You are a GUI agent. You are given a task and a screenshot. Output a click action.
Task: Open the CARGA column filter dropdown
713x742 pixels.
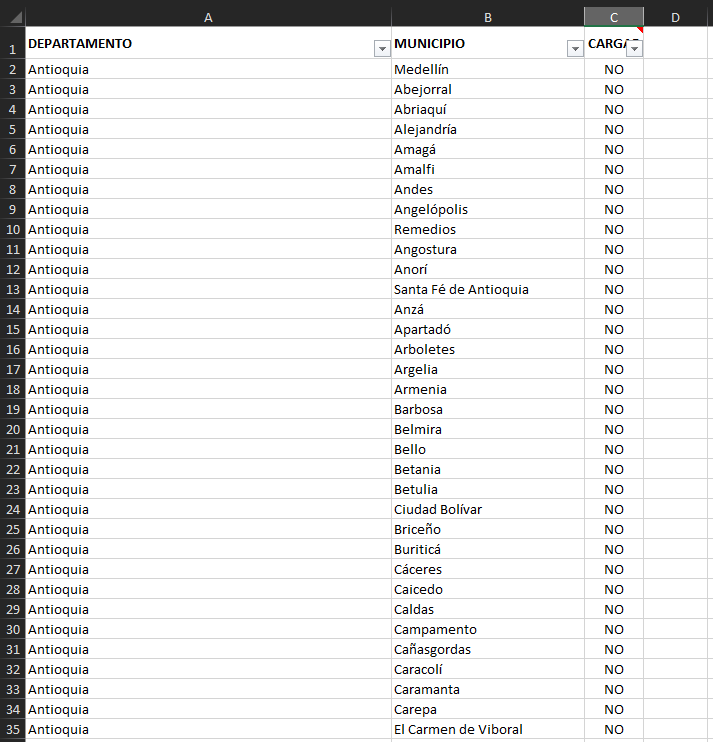[633, 49]
